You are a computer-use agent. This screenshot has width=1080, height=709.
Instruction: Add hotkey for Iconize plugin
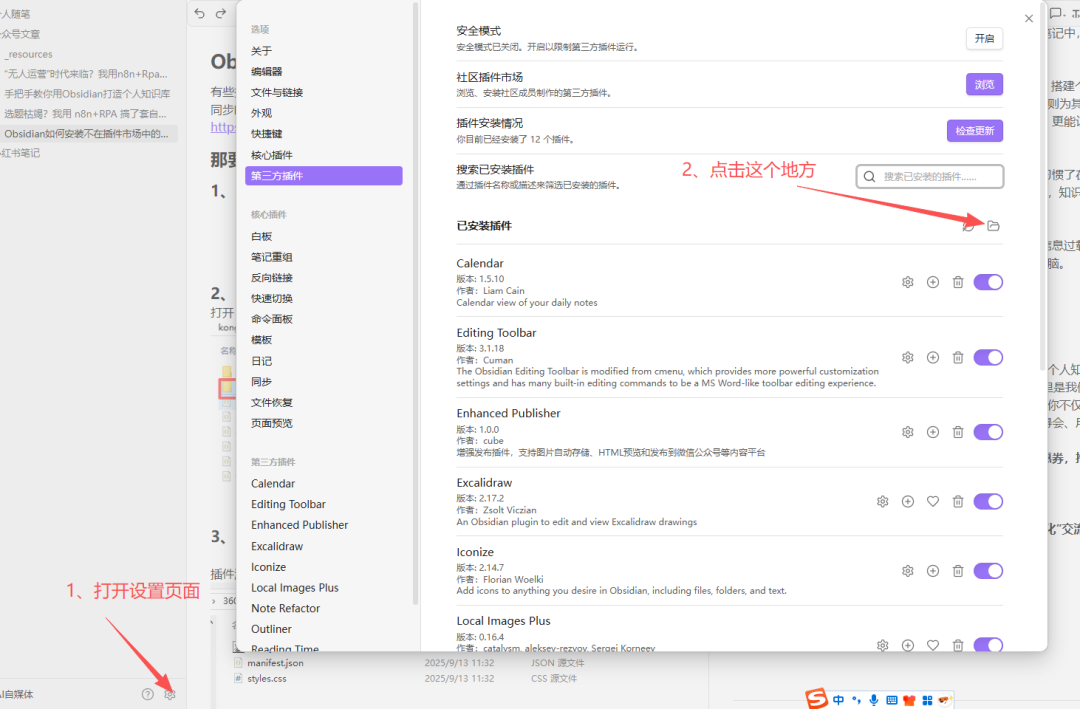coord(933,571)
